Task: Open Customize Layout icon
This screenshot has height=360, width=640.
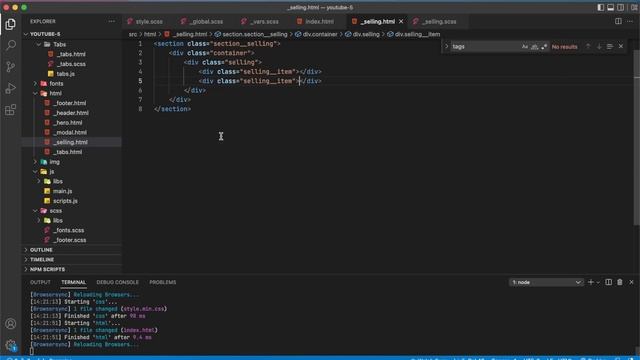Action: 634,7
